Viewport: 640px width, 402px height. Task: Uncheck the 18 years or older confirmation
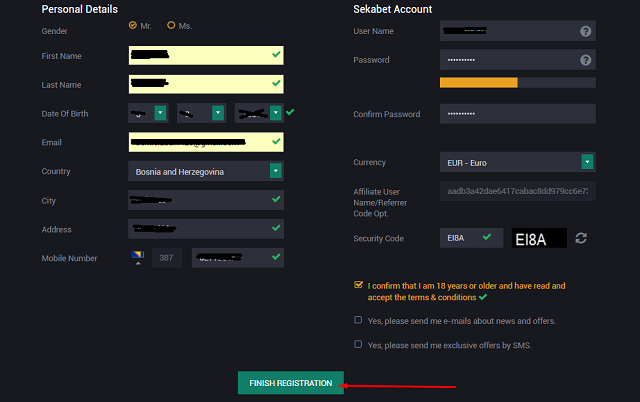(x=358, y=284)
